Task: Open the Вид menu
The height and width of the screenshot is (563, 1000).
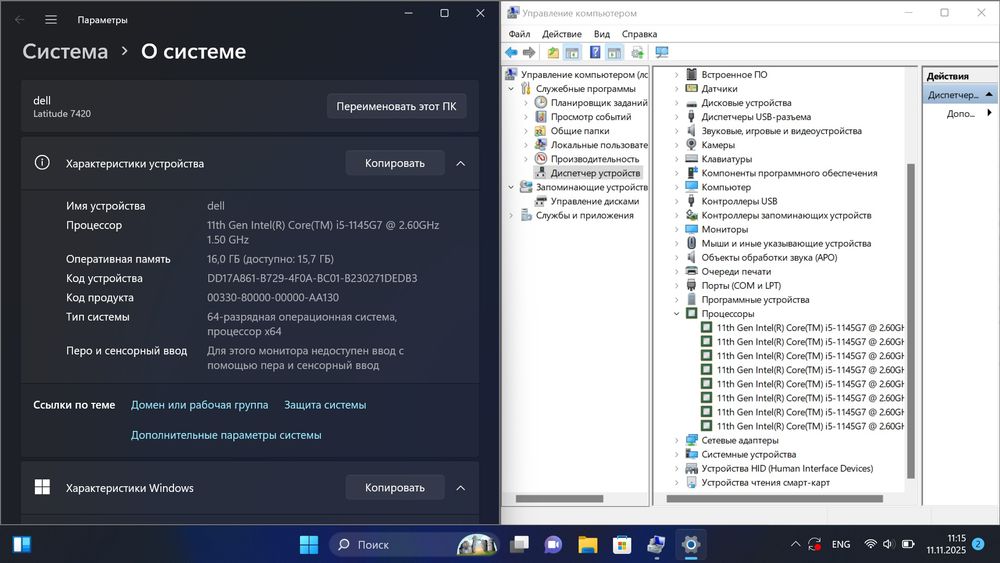Action: (x=601, y=34)
